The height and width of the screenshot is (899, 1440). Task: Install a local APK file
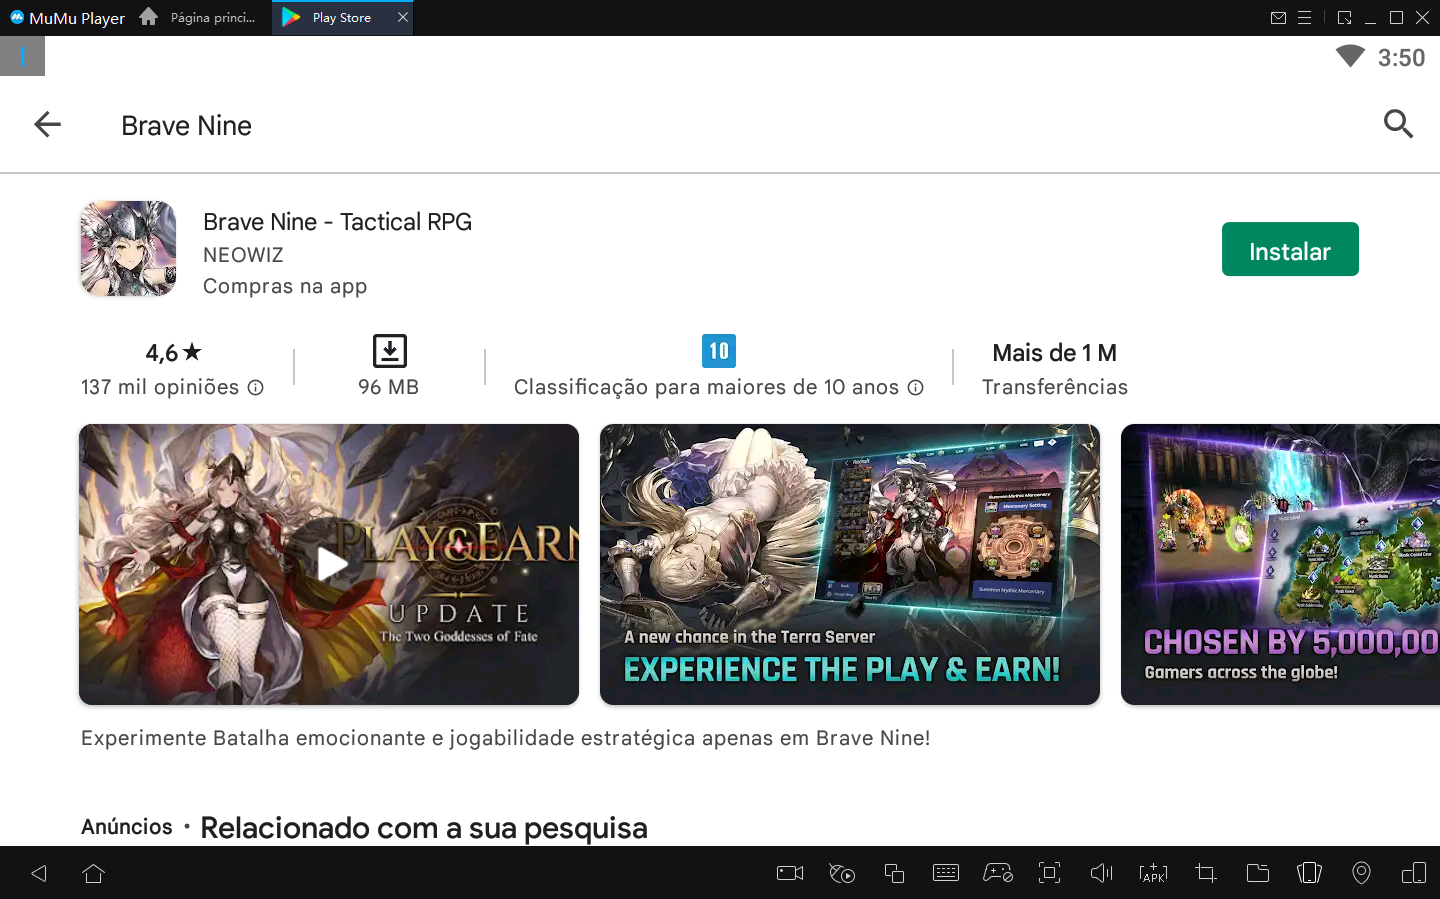pos(1153,873)
